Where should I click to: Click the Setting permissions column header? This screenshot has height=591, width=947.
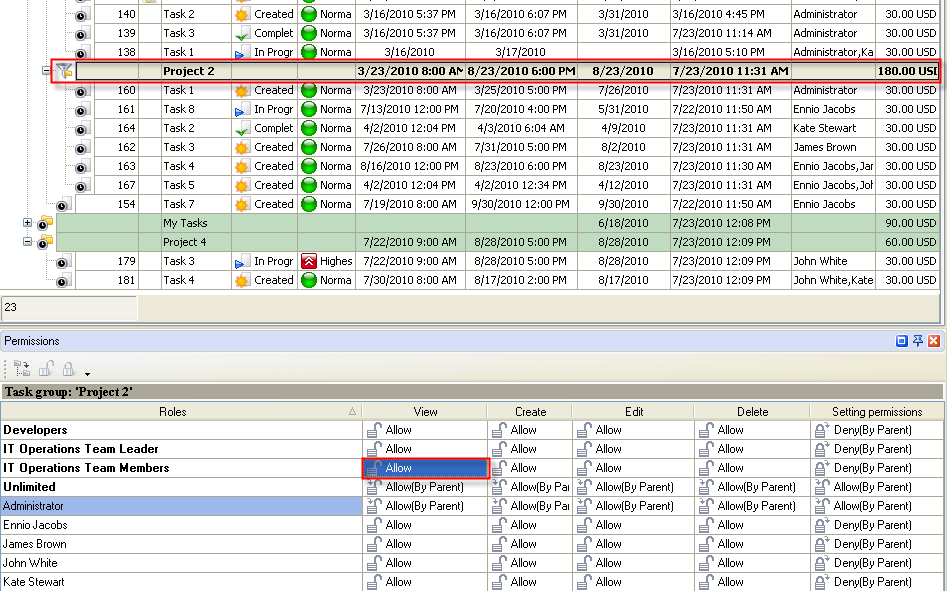point(877,411)
